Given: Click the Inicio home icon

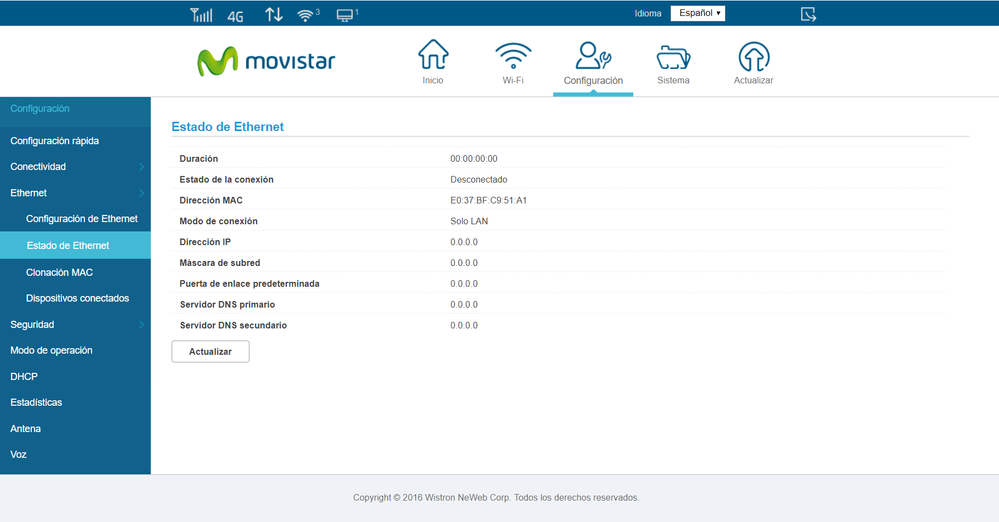Looking at the screenshot, I should click(x=432, y=57).
